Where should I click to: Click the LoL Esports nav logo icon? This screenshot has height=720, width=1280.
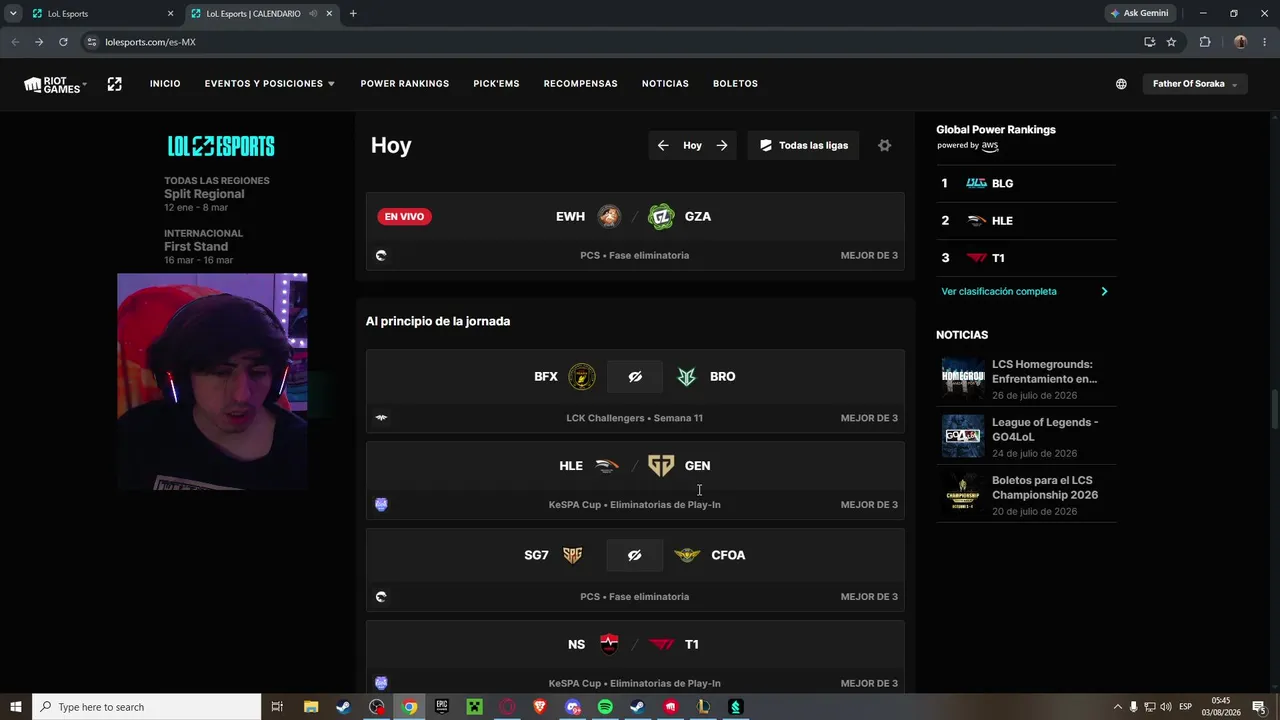114,84
